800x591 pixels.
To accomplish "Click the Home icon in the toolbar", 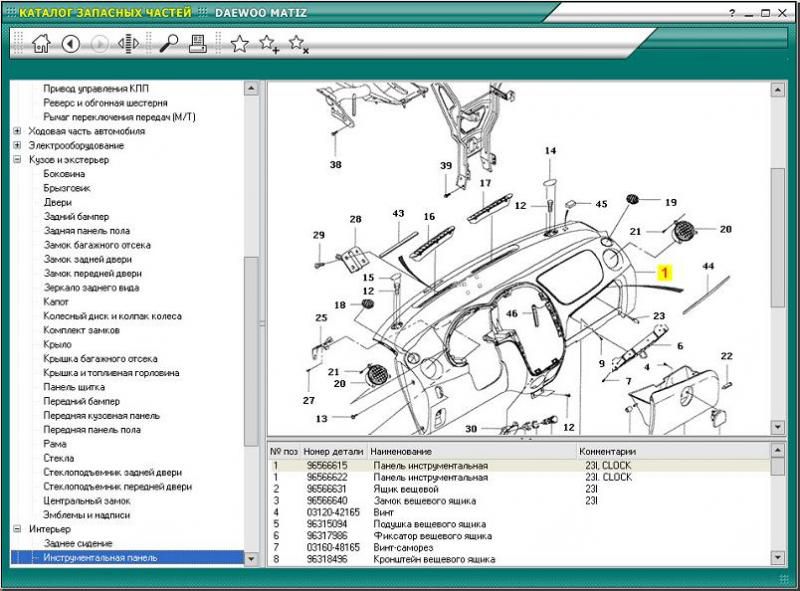I will pyautogui.click(x=41, y=43).
